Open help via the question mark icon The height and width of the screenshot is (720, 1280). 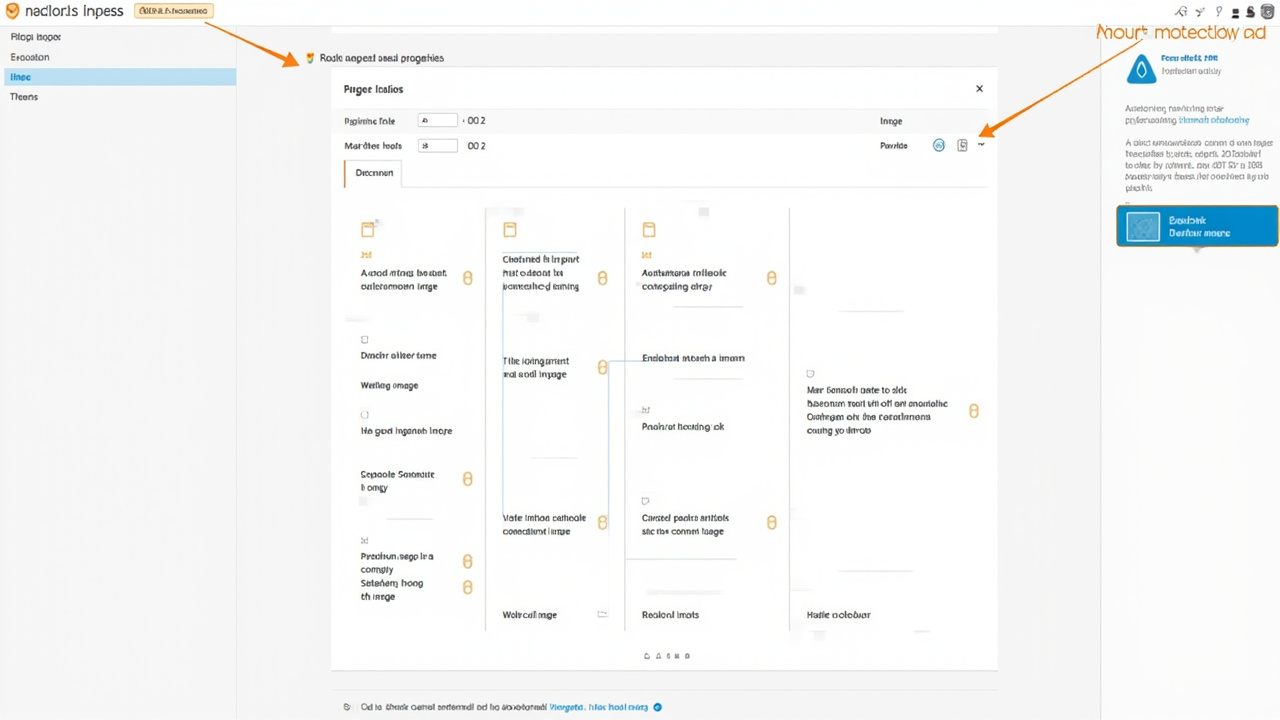(x=1219, y=11)
